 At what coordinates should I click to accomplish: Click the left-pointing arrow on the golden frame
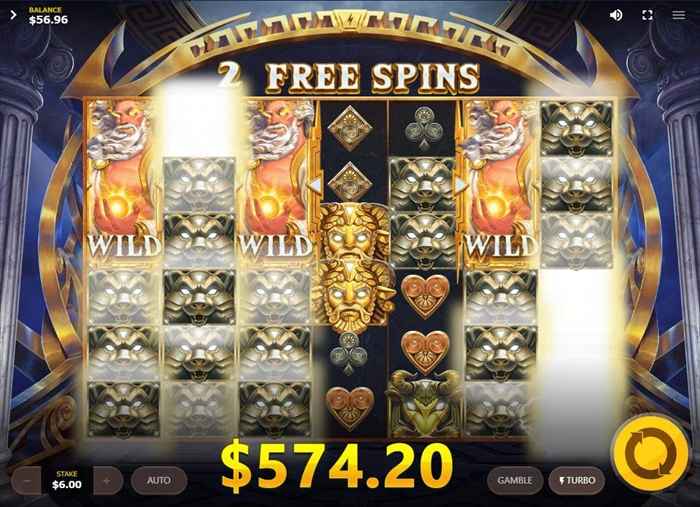point(315,185)
